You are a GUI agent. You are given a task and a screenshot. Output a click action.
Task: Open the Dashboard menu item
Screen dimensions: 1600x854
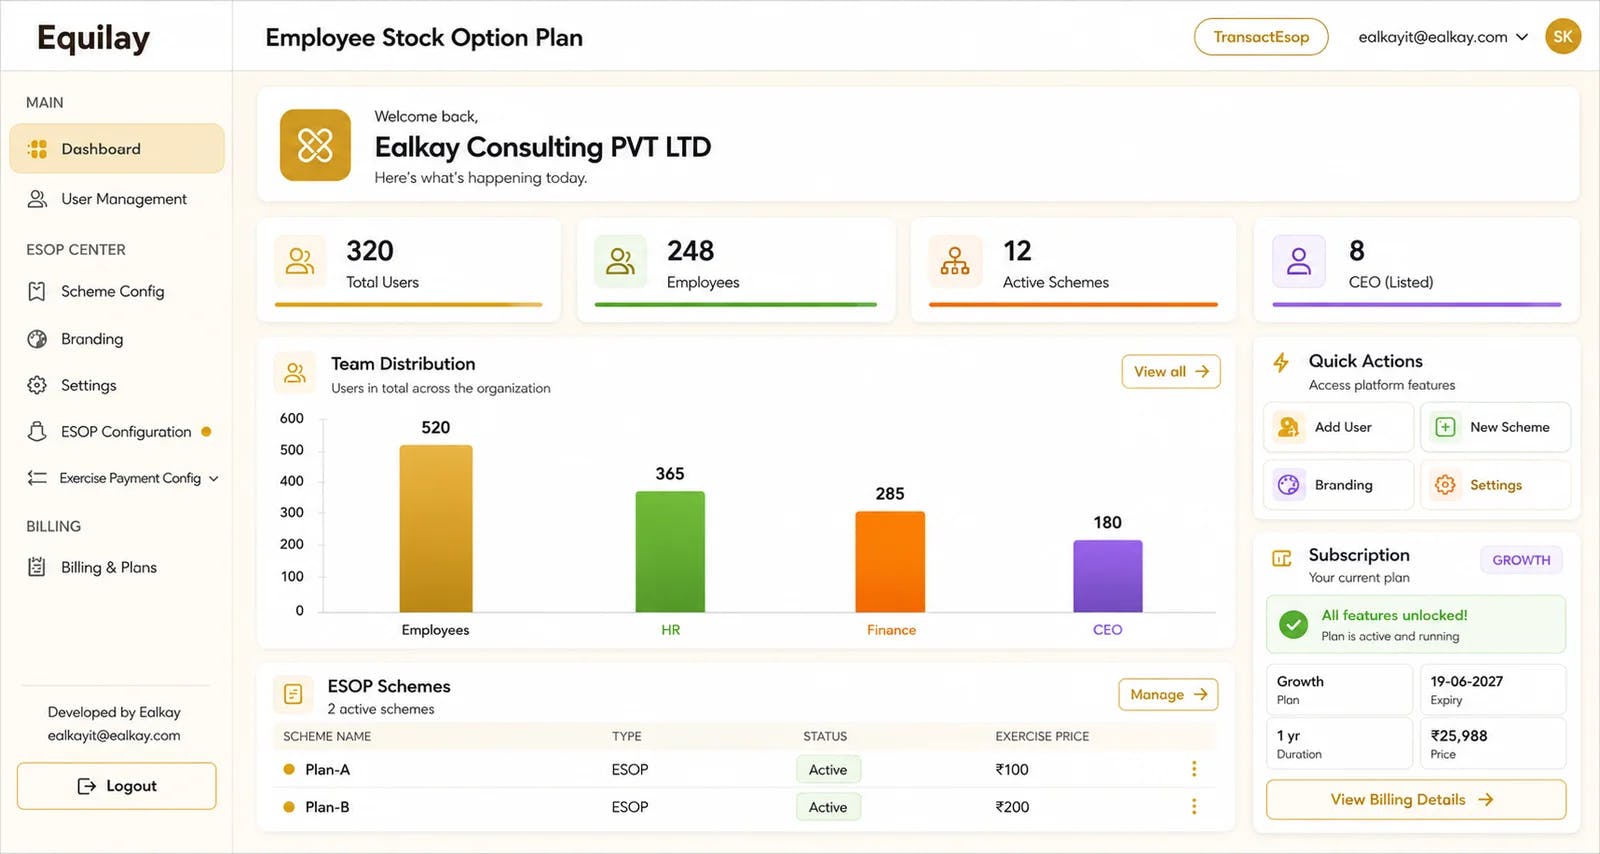point(117,149)
